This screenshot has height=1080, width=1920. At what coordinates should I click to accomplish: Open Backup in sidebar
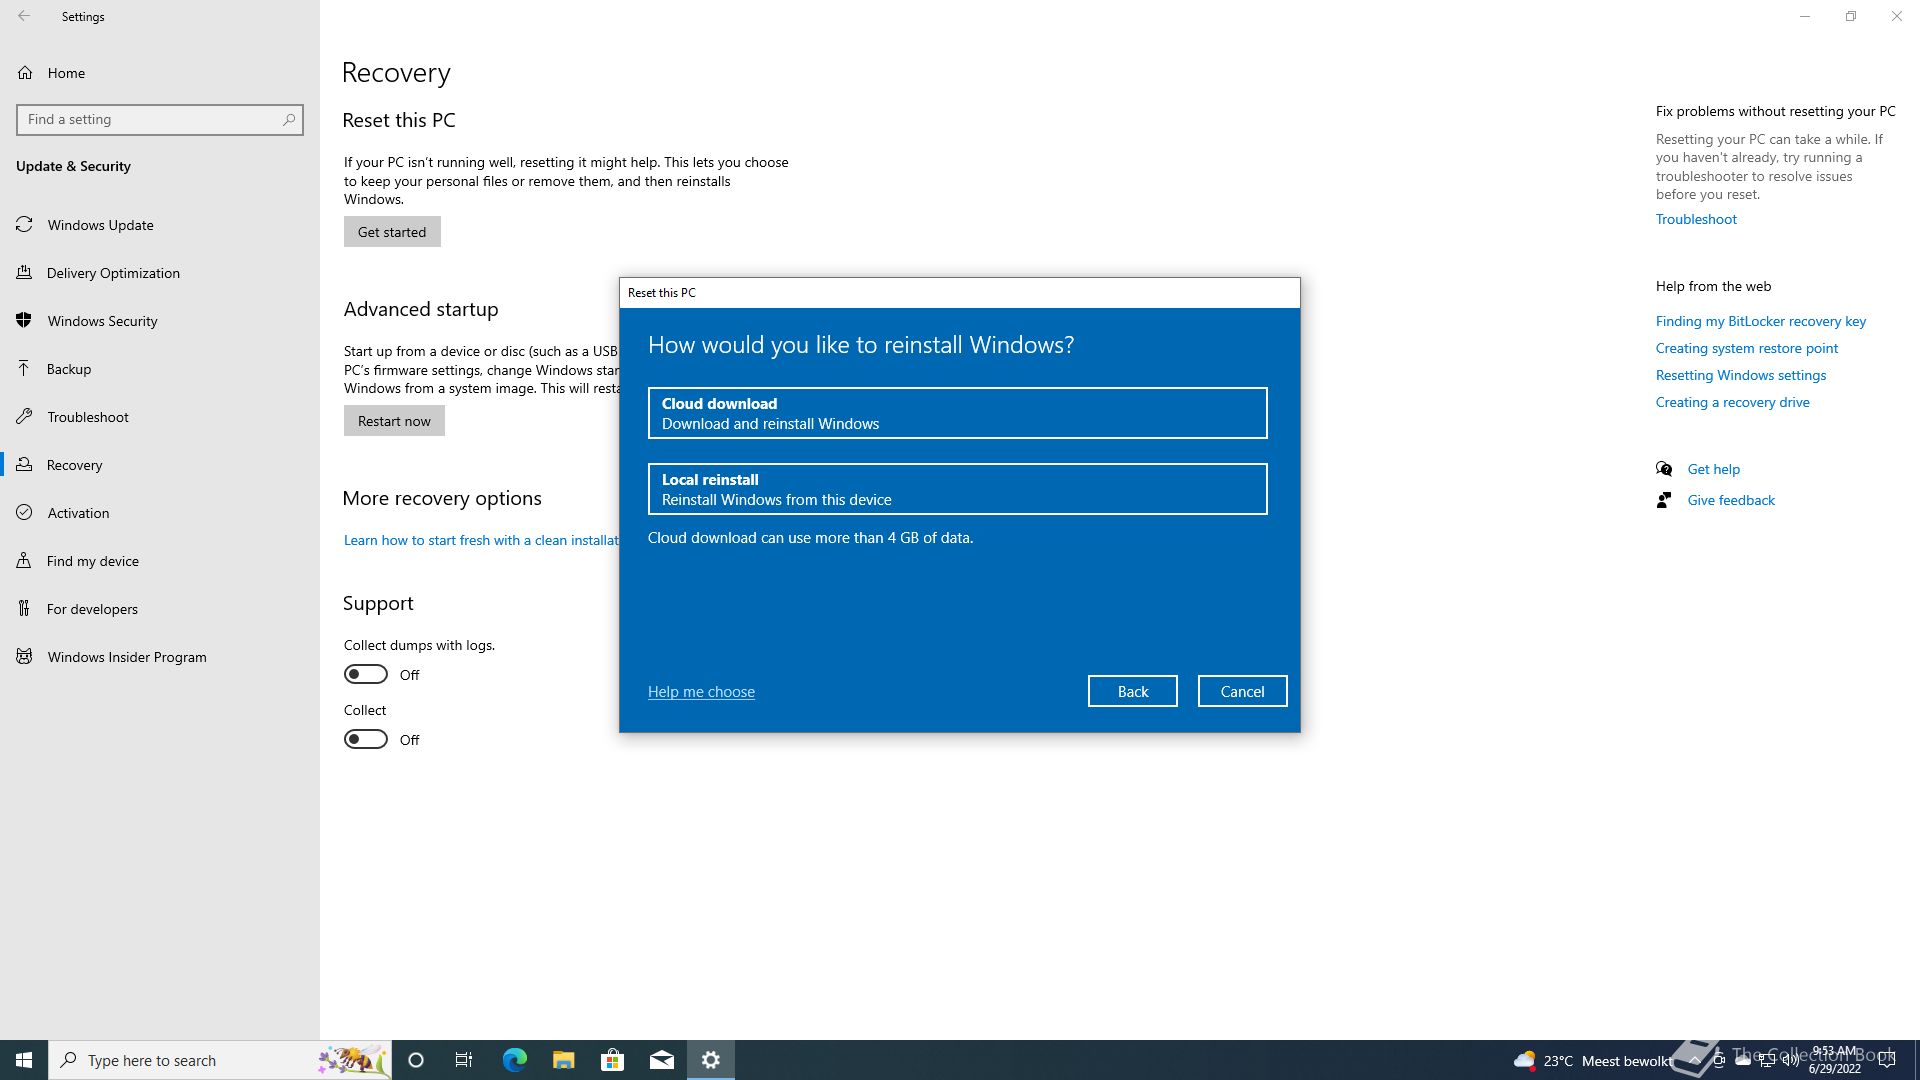tap(160, 369)
